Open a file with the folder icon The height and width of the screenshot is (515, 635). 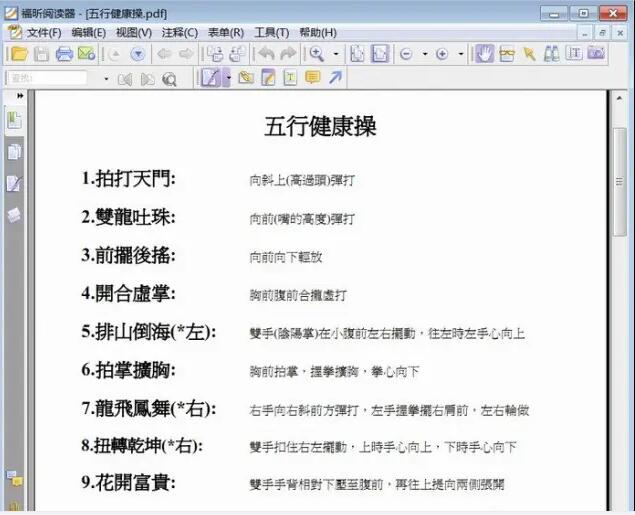[x=19, y=54]
